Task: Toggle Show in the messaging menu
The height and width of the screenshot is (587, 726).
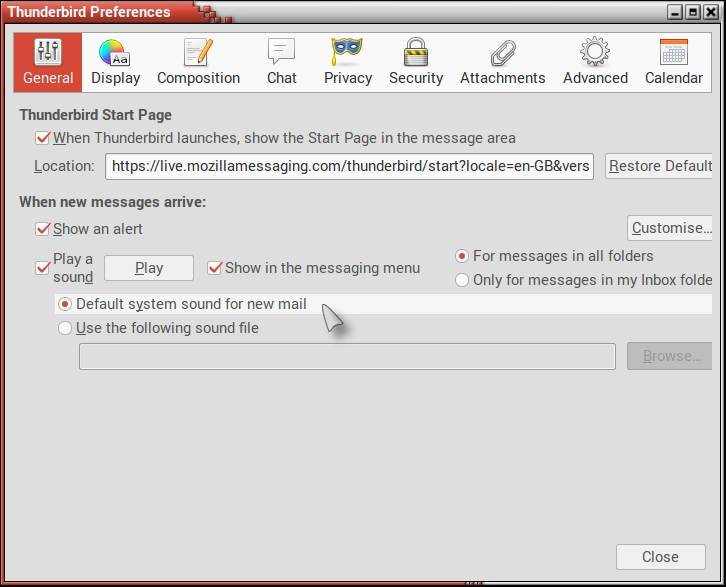Action: (x=215, y=268)
